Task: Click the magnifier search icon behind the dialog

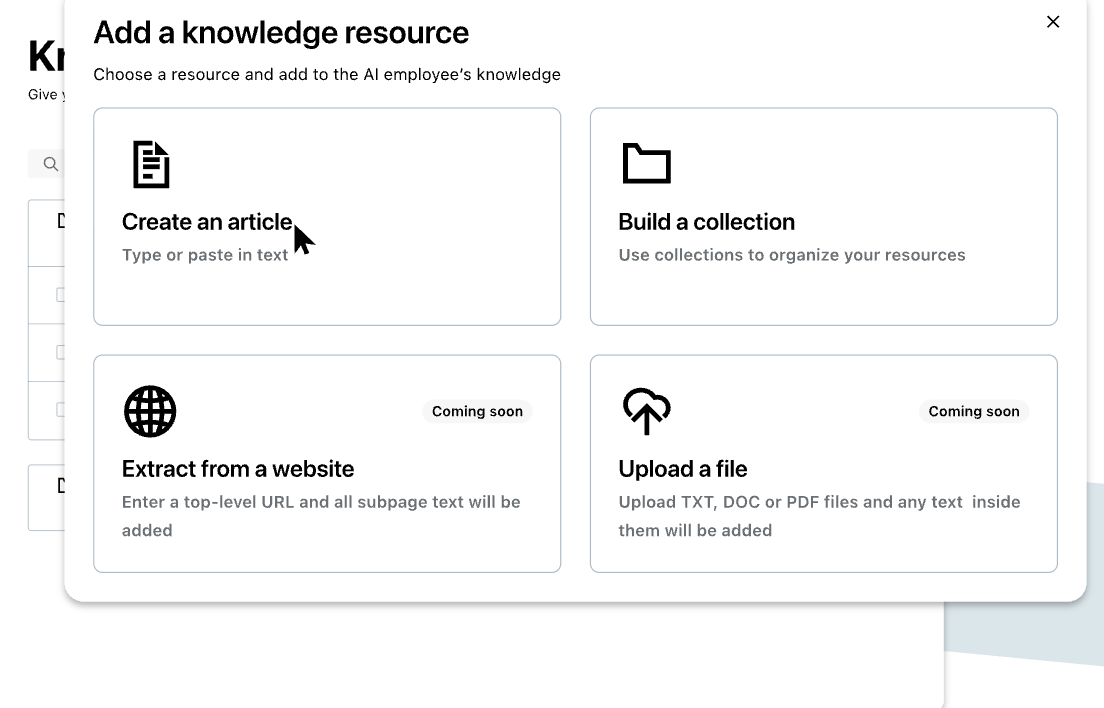Action: (51, 164)
